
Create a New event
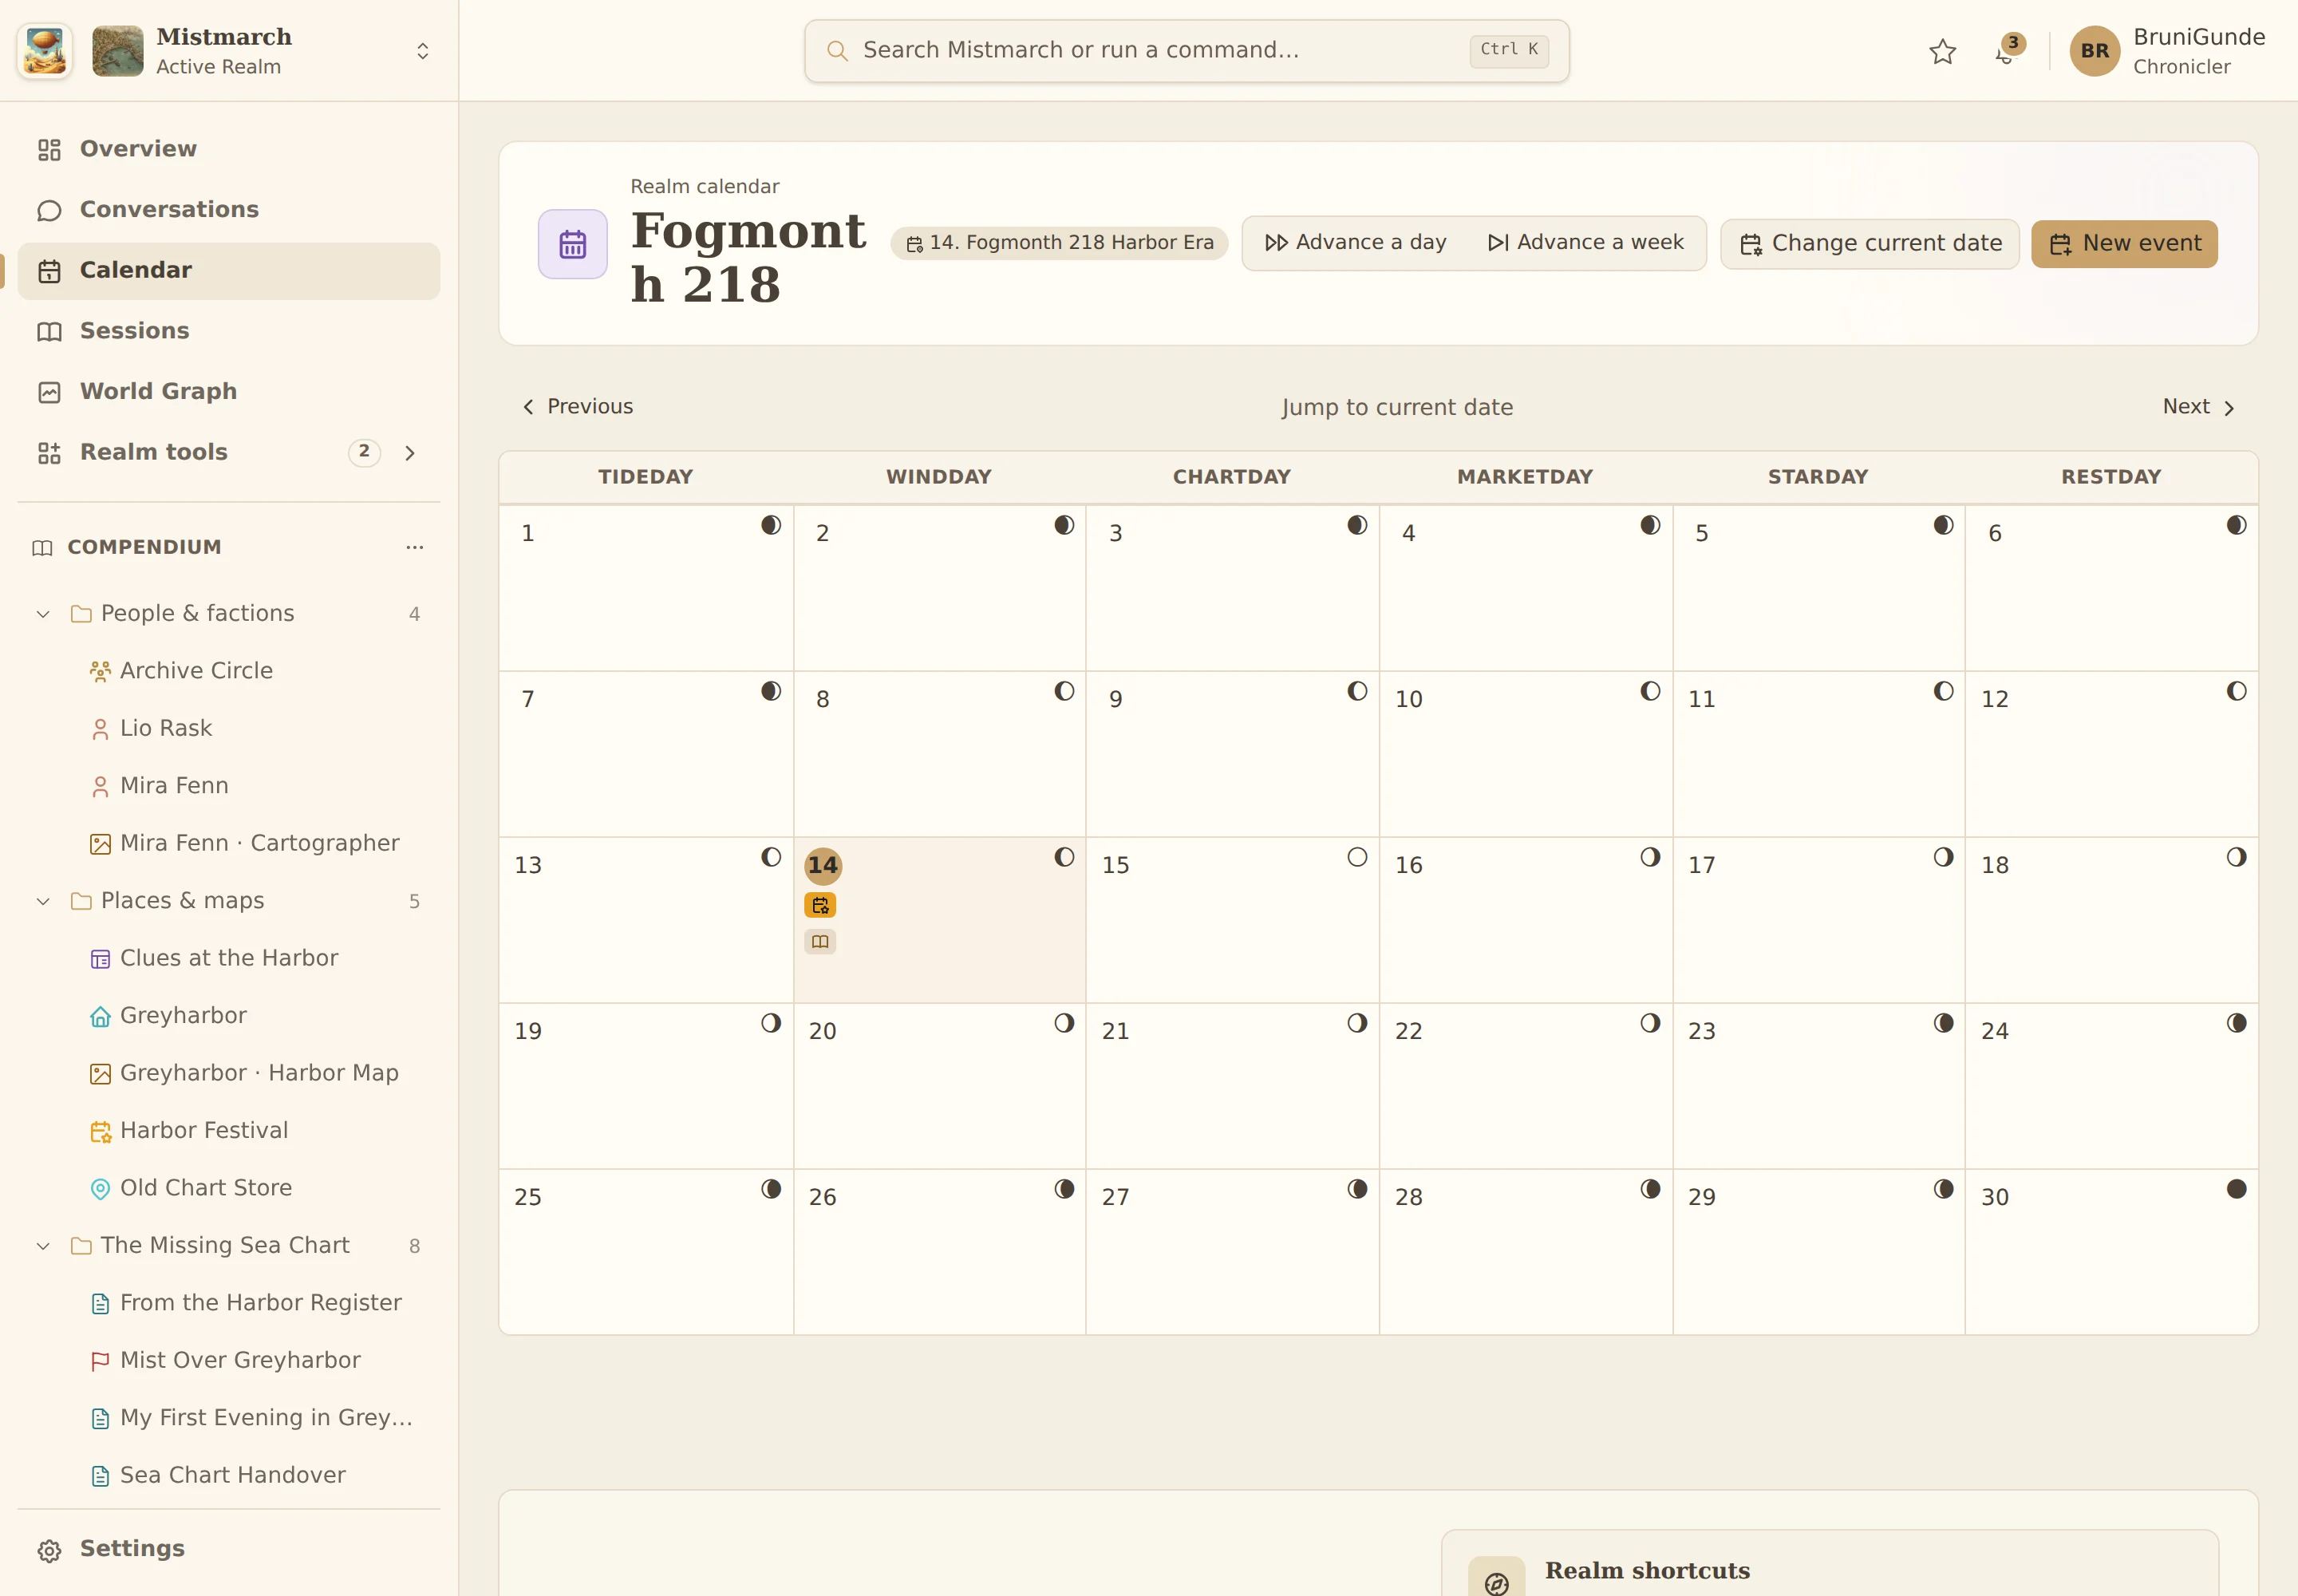point(2124,244)
